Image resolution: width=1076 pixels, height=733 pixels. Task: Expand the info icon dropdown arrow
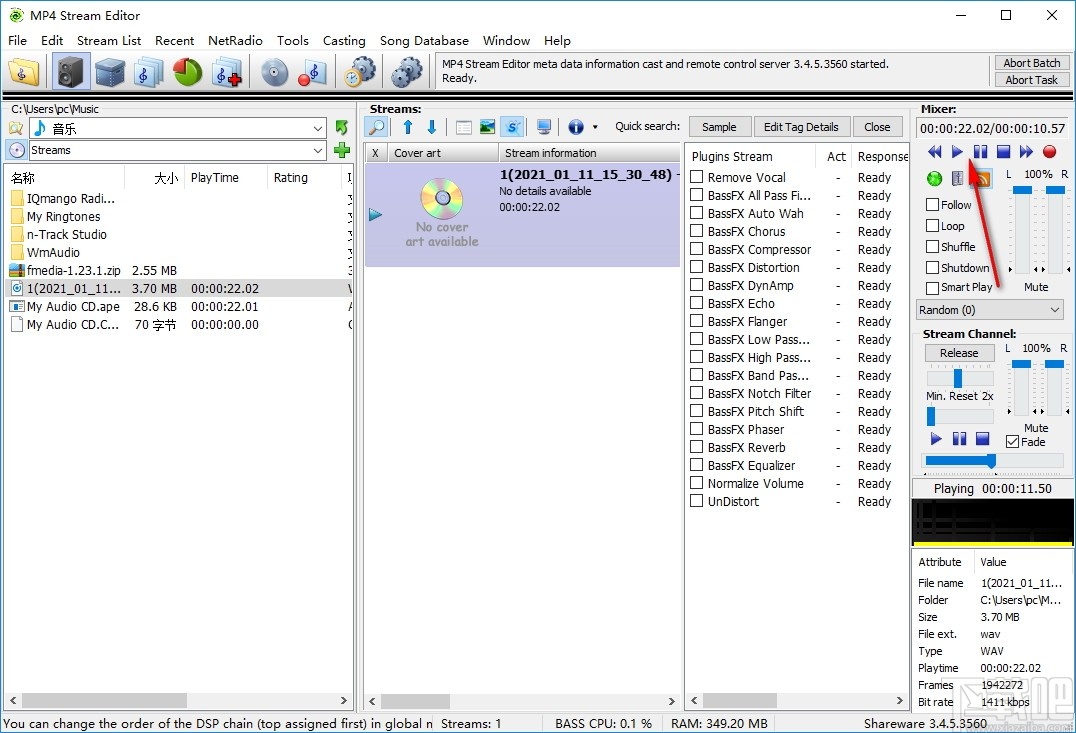pos(595,127)
